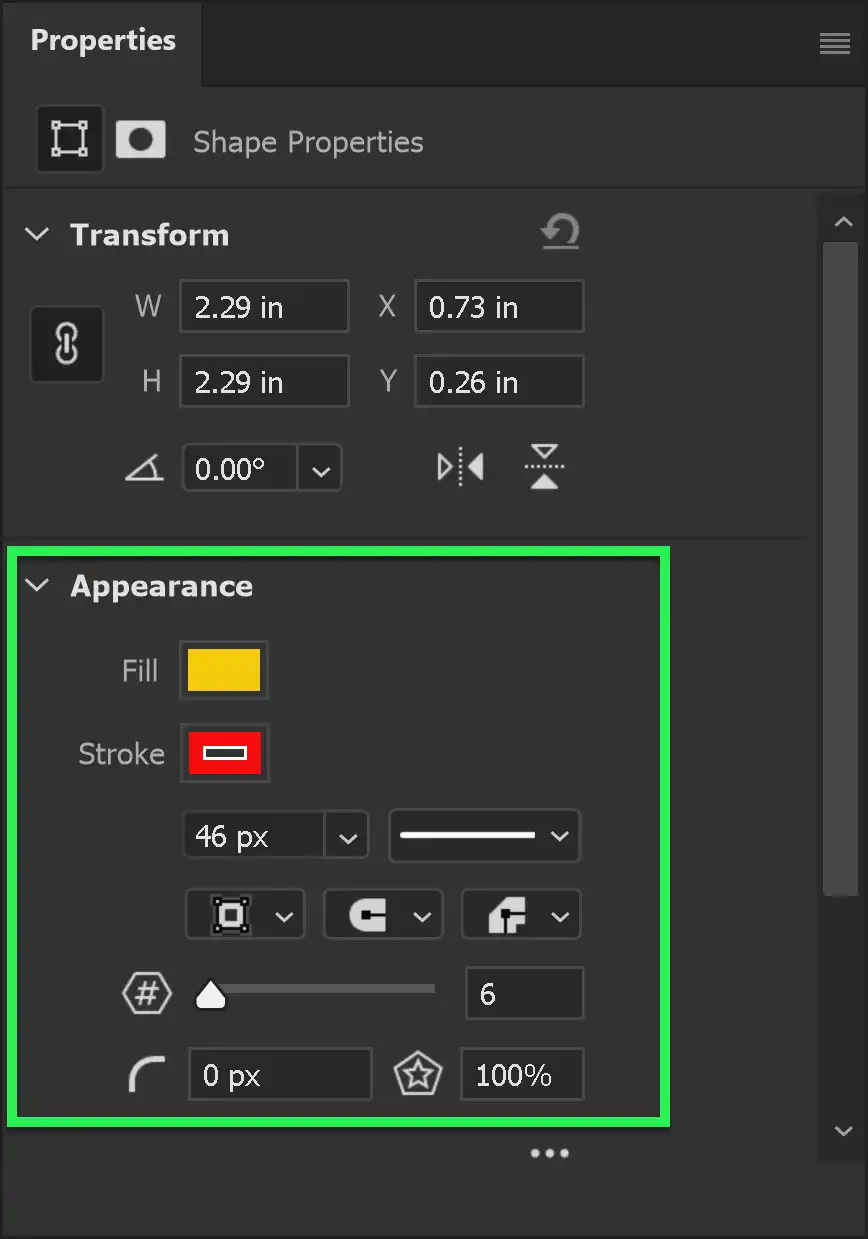Open the stroke cap options
The width and height of the screenshot is (868, 1239).
383,914
